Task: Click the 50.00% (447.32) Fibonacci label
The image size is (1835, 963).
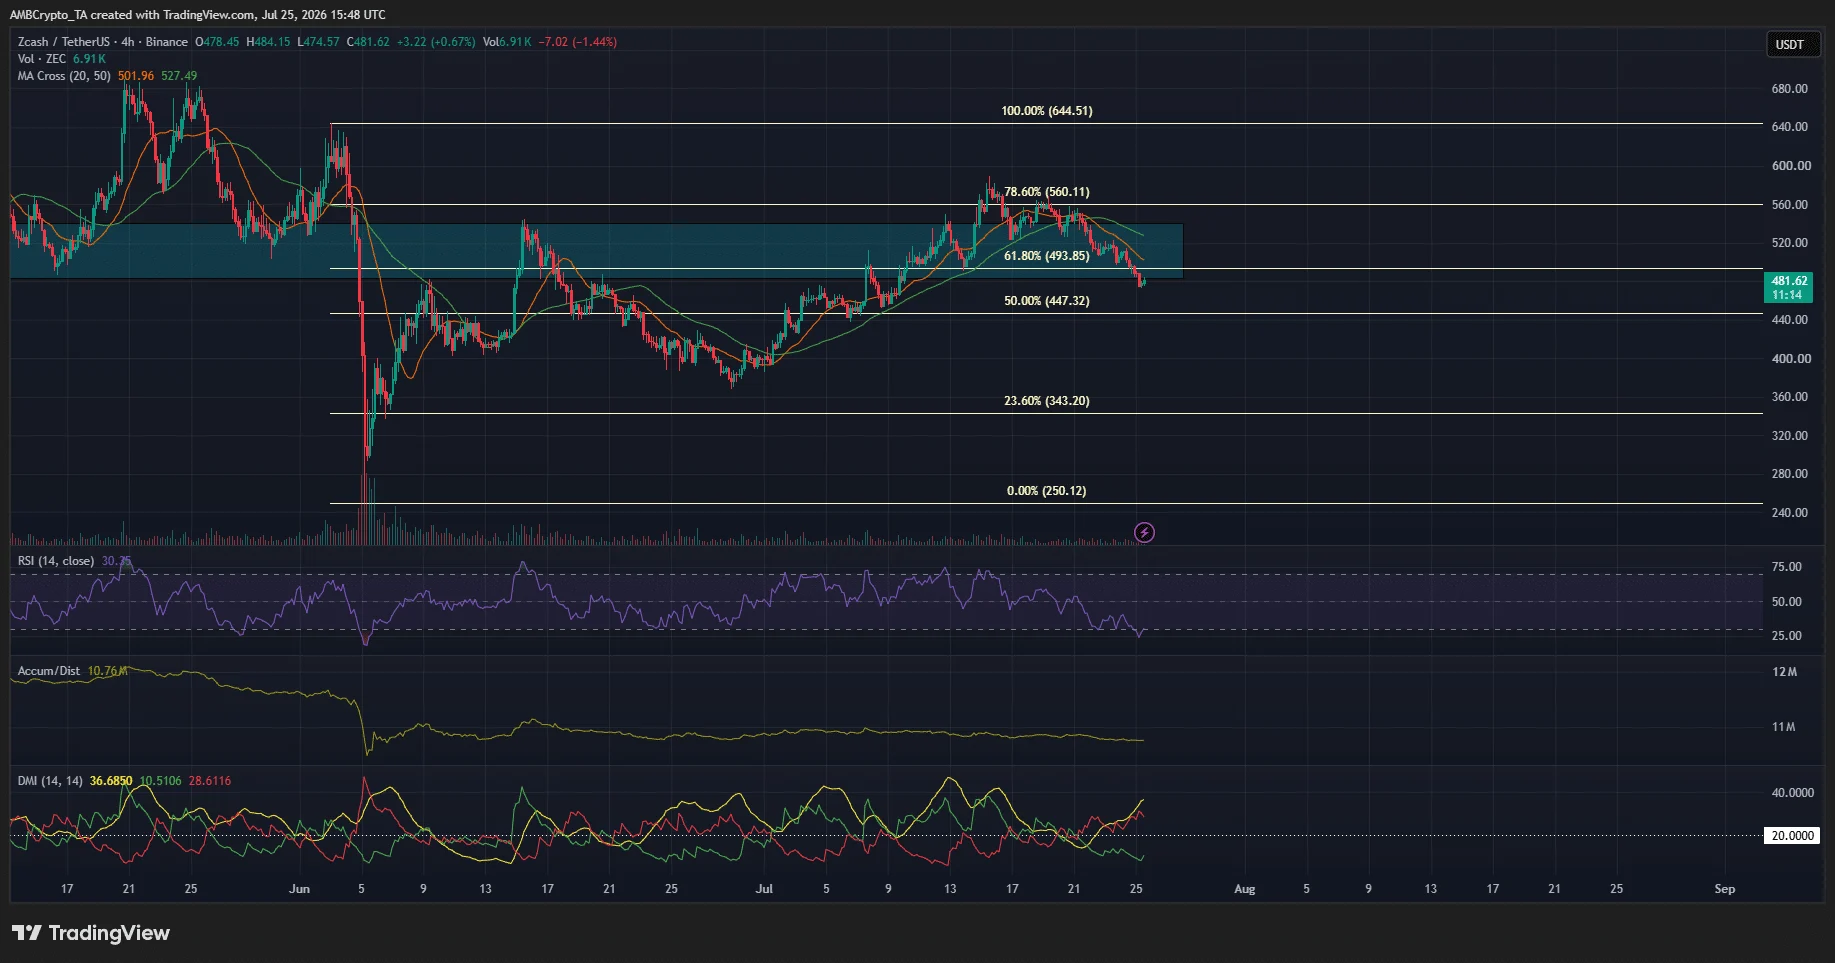Action: click(x=1047, y=301)
